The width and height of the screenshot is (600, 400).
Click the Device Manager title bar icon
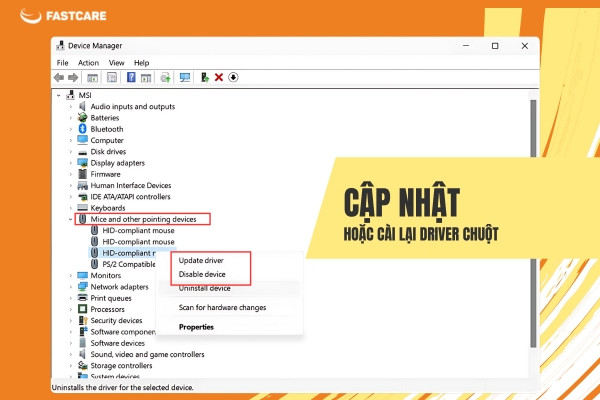pyautogui.click(x=60, y=46)
